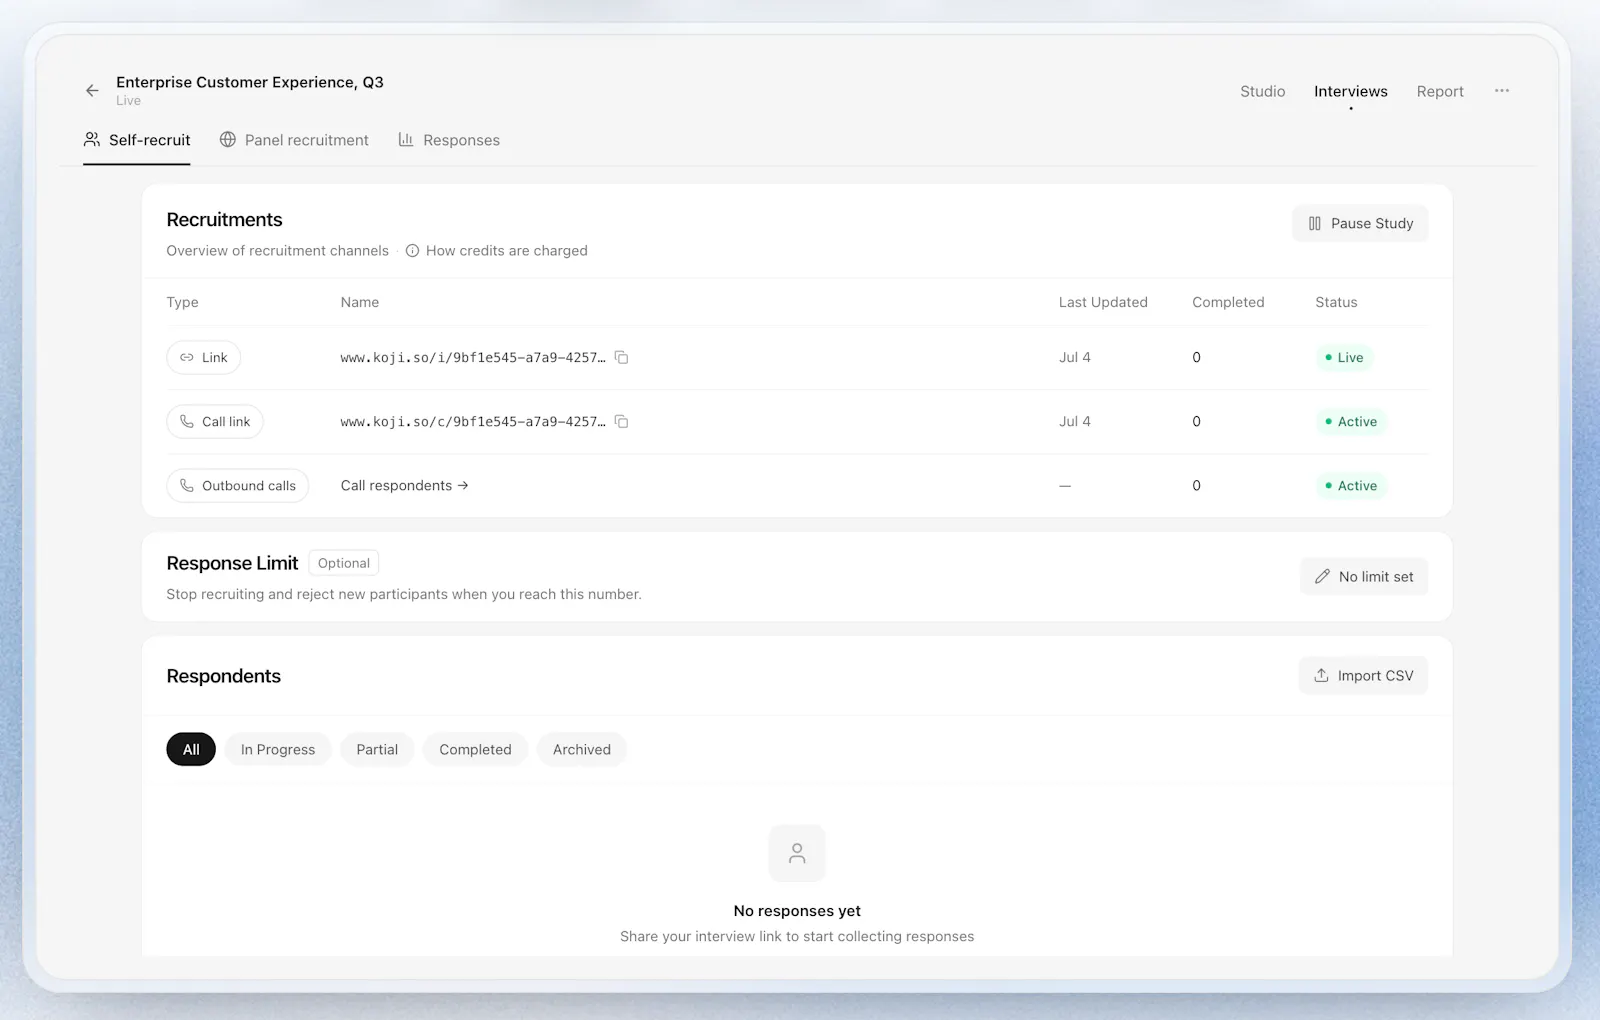This screenshot has width=1600, height=1020.
Task: Filter respondents by Archived
Action: pyautogui.click(x=582, y=749)
